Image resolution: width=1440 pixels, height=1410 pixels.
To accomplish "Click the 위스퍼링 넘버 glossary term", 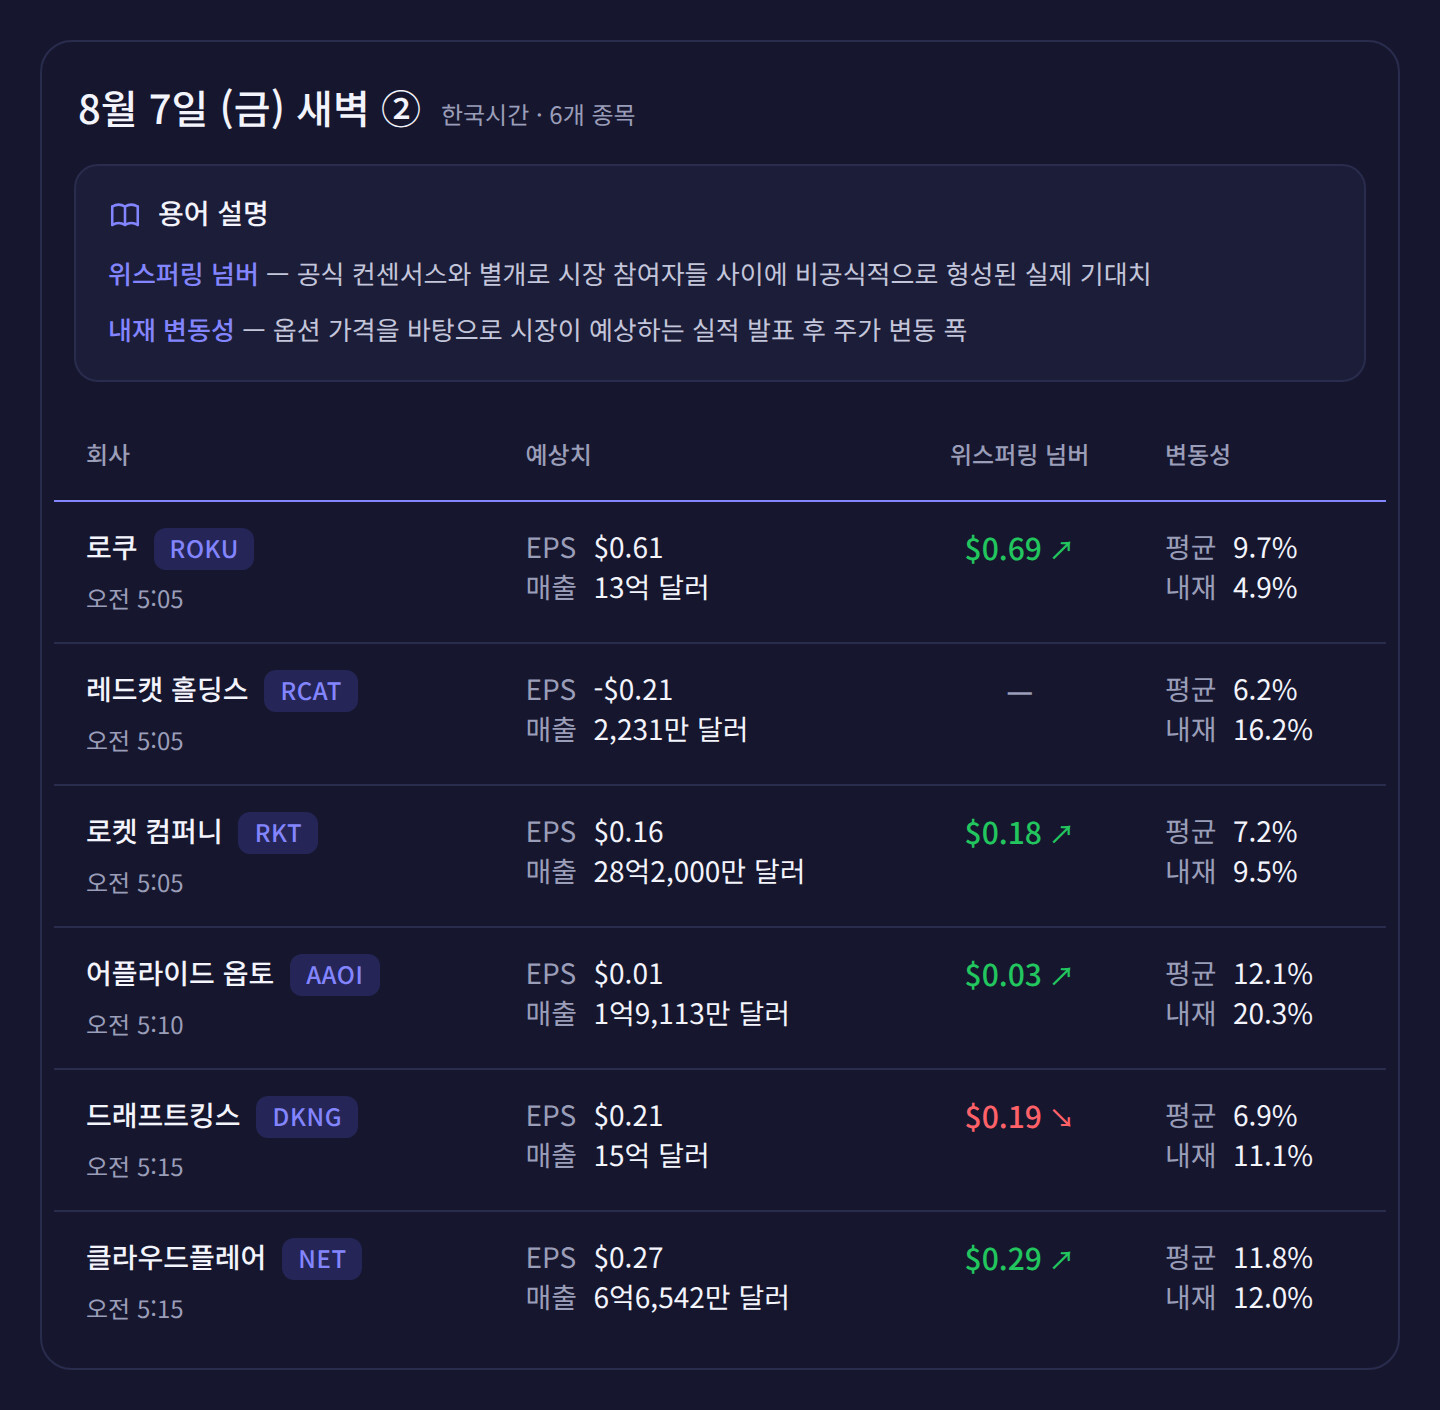I will [183, 274].
